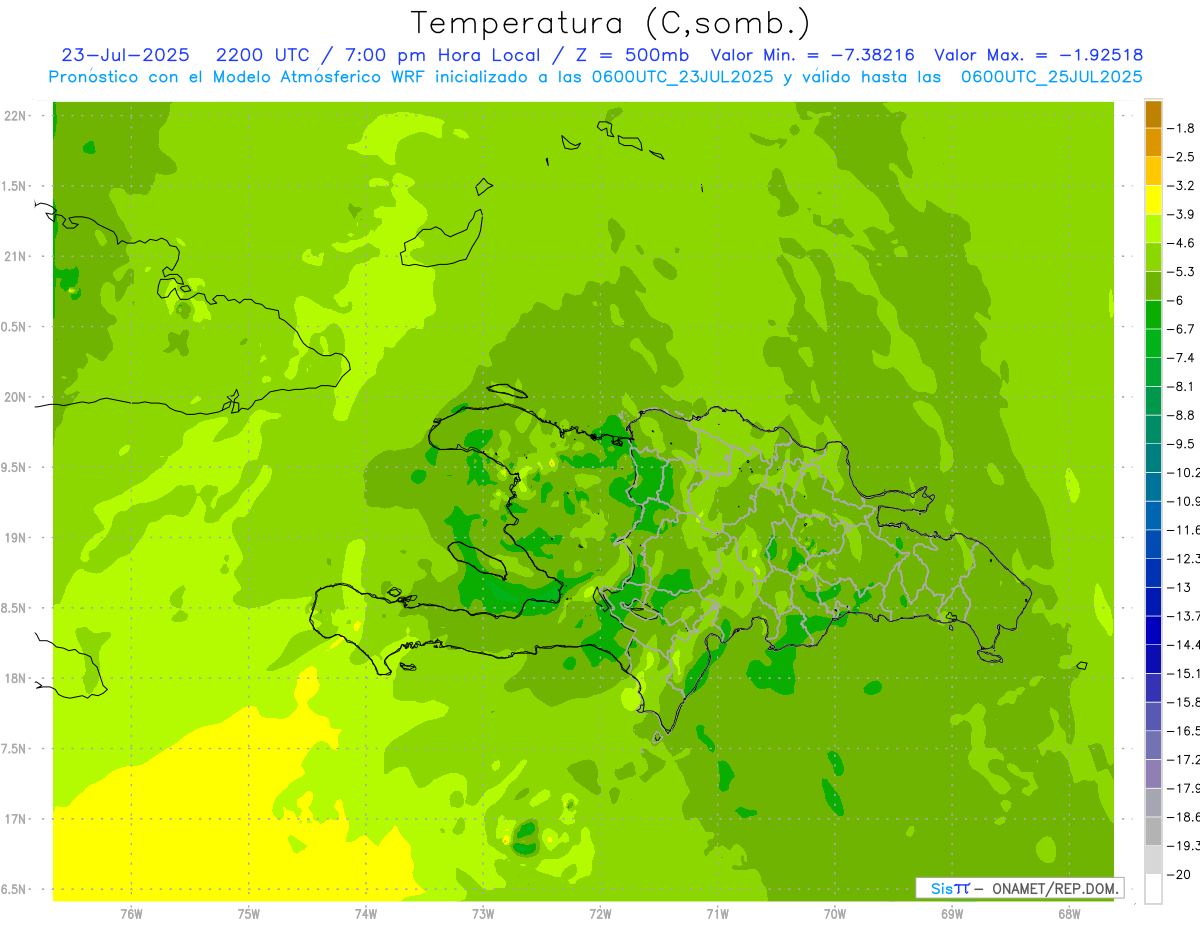Click the -13 colorbar value
The width and height of the screenshot is (1200, 927).
tap(1178, 587)
